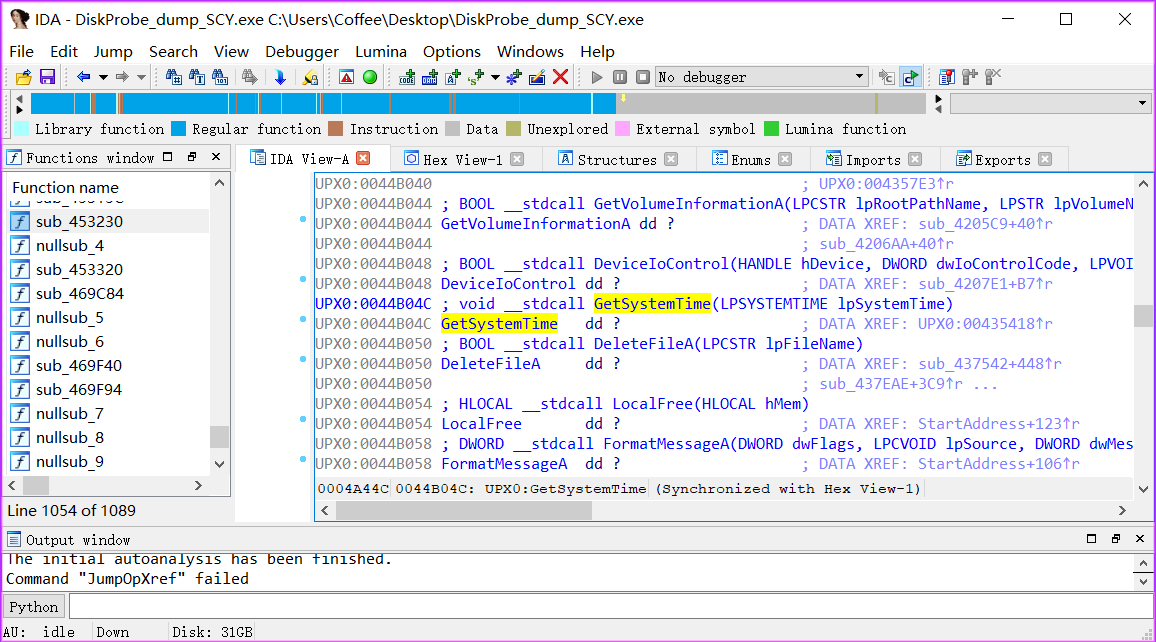
Task: Open the Jump menu
Action: 113,52
